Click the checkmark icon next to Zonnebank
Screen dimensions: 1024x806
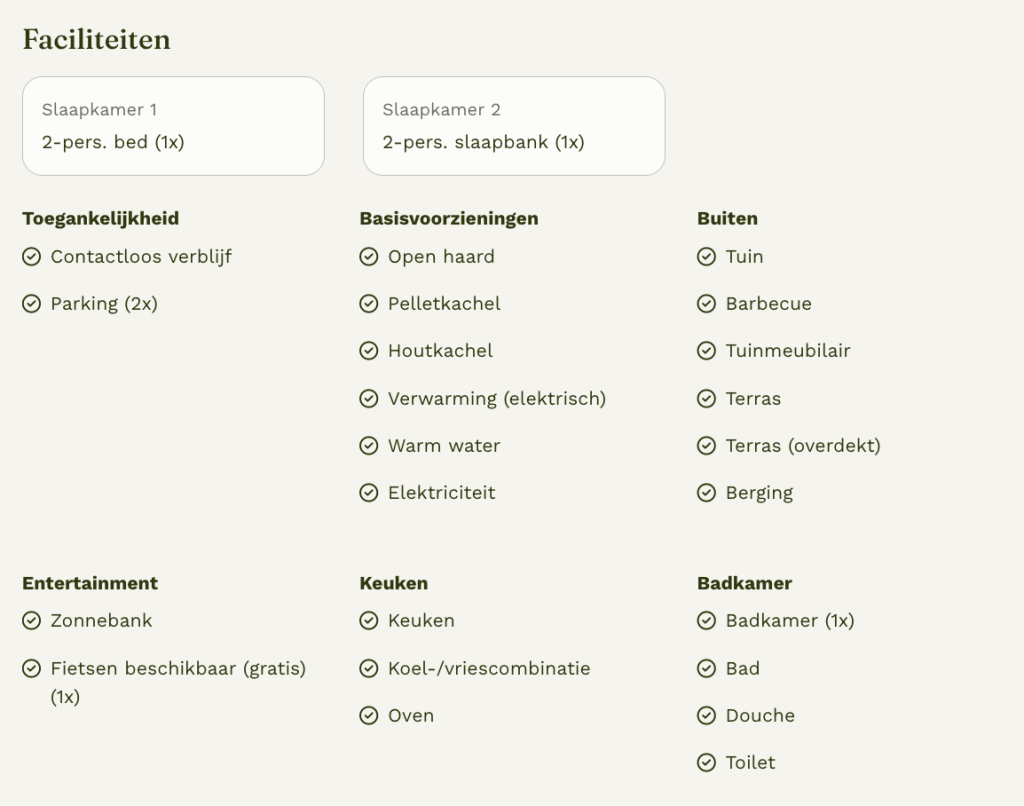(x=31, y=621)
